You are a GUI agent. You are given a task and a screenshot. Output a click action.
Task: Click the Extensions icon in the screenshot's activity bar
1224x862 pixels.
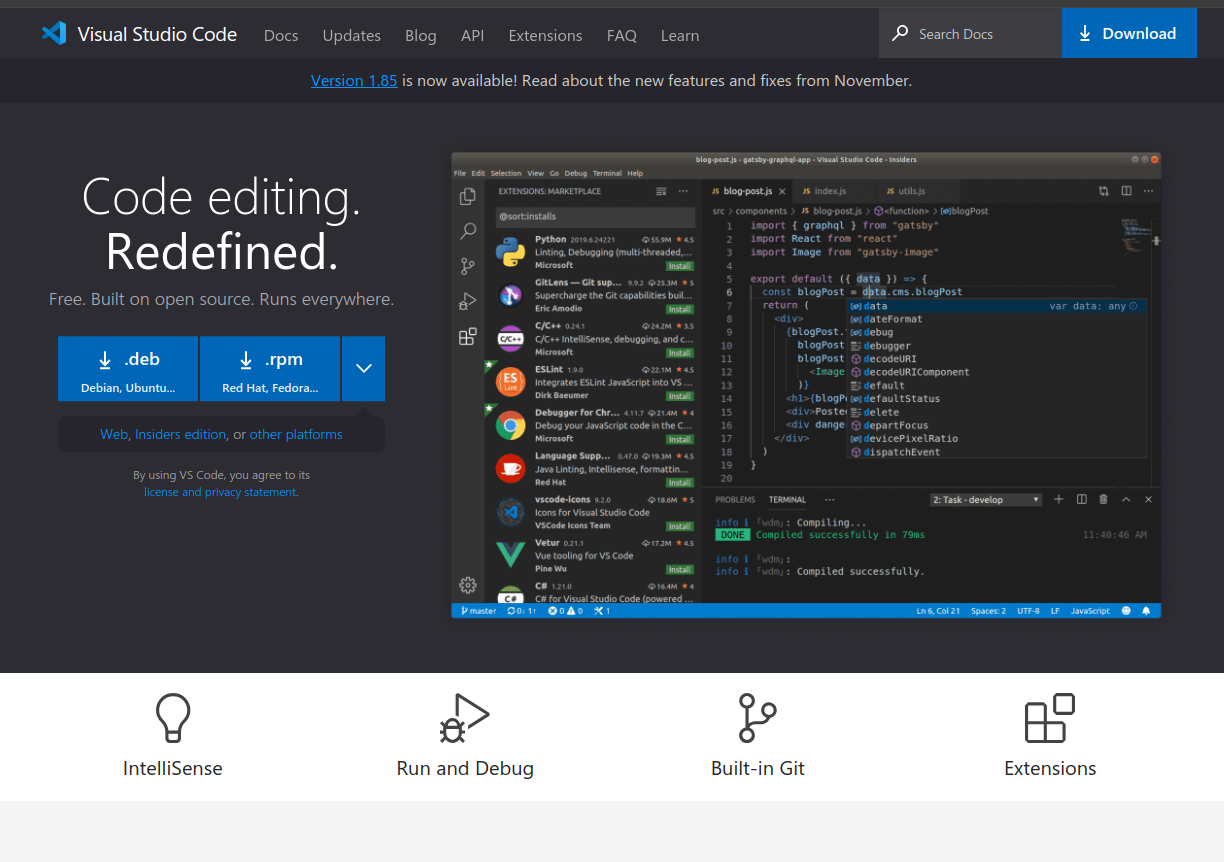(x=468, y=336)
